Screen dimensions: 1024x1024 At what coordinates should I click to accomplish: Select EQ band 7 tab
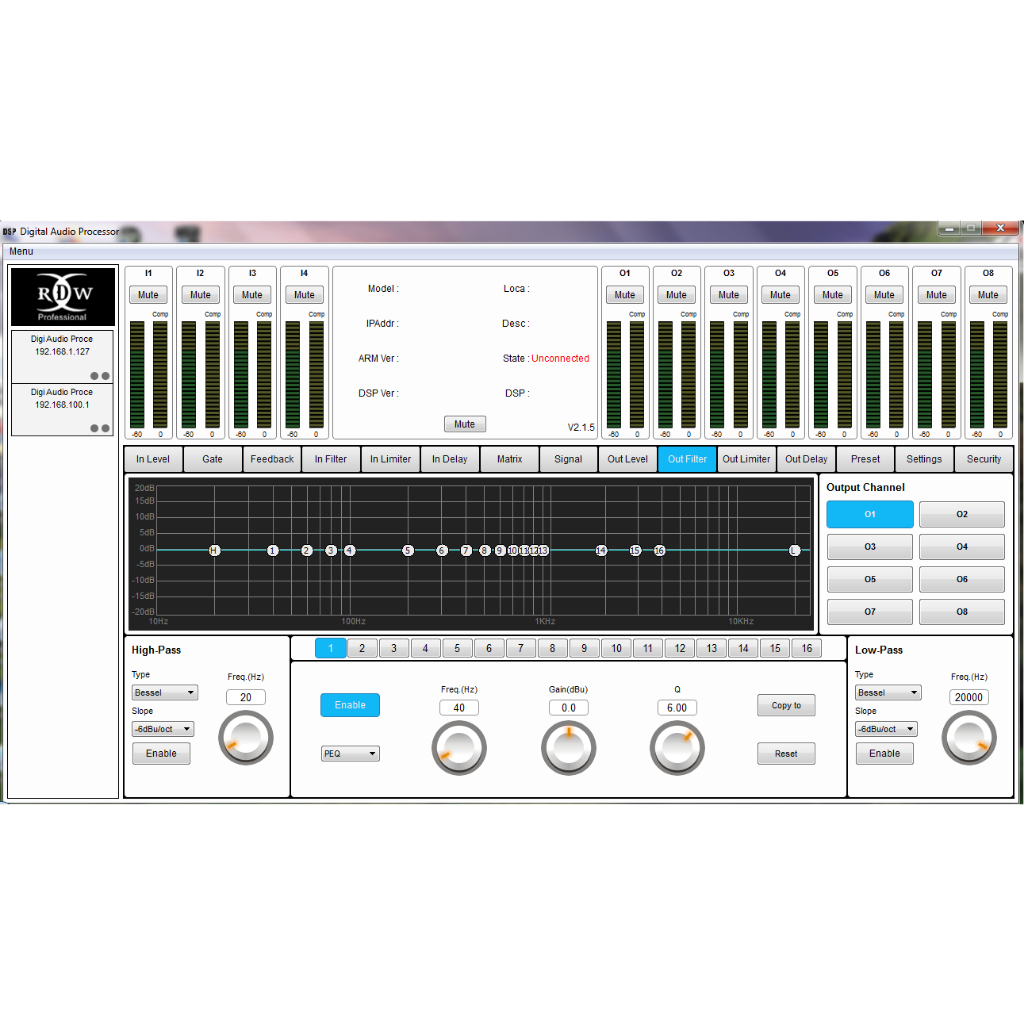point(520,648)
